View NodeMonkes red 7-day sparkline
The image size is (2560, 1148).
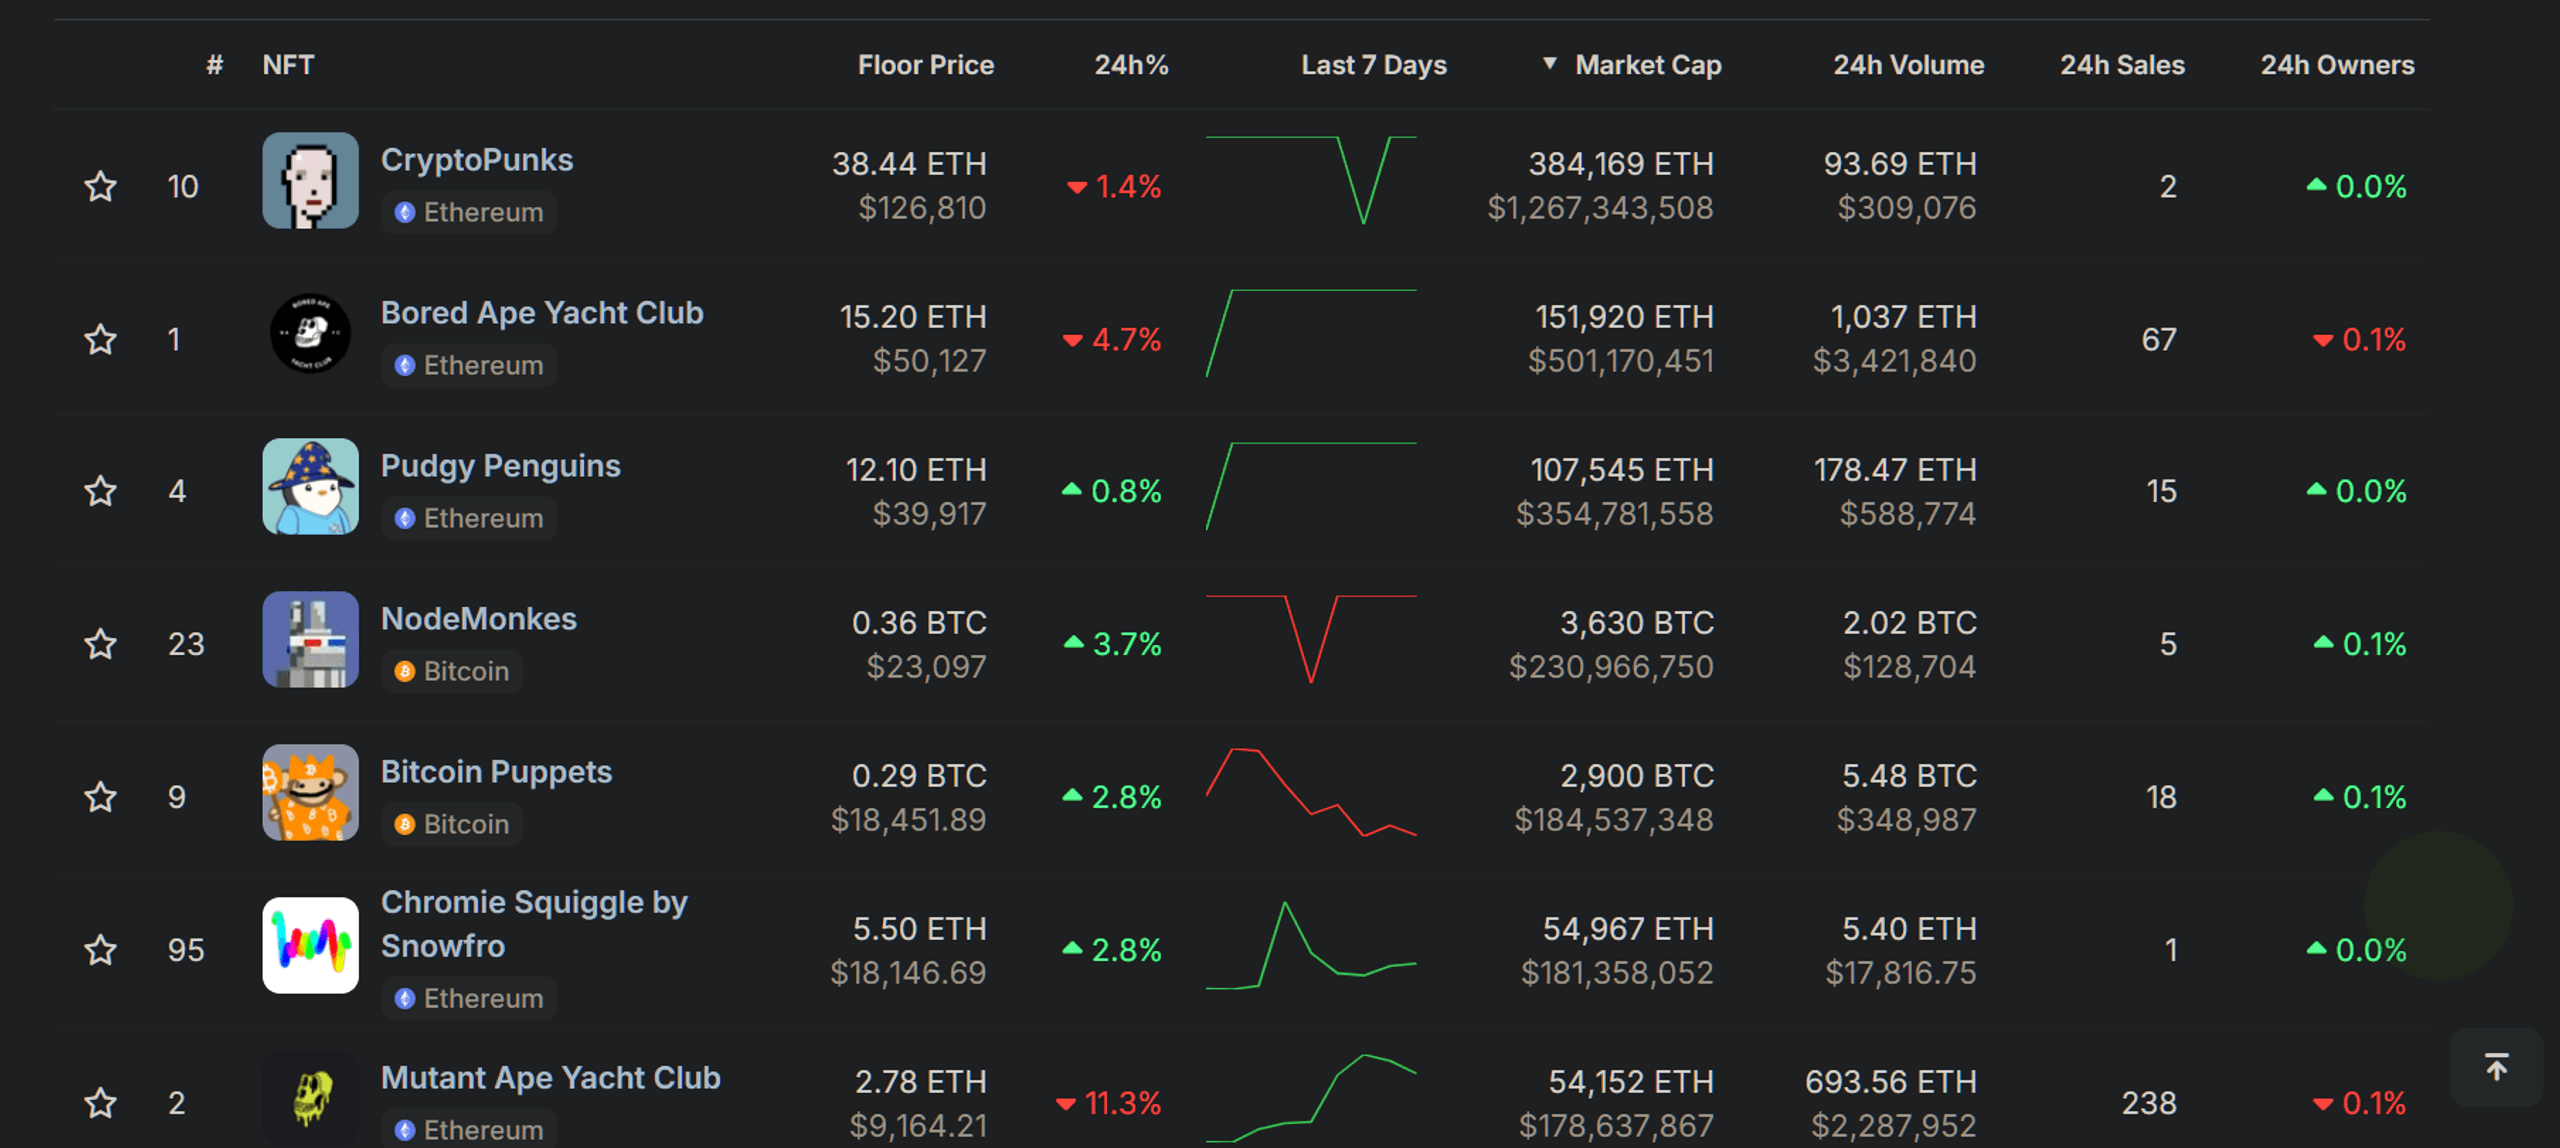coord(1311,639)
